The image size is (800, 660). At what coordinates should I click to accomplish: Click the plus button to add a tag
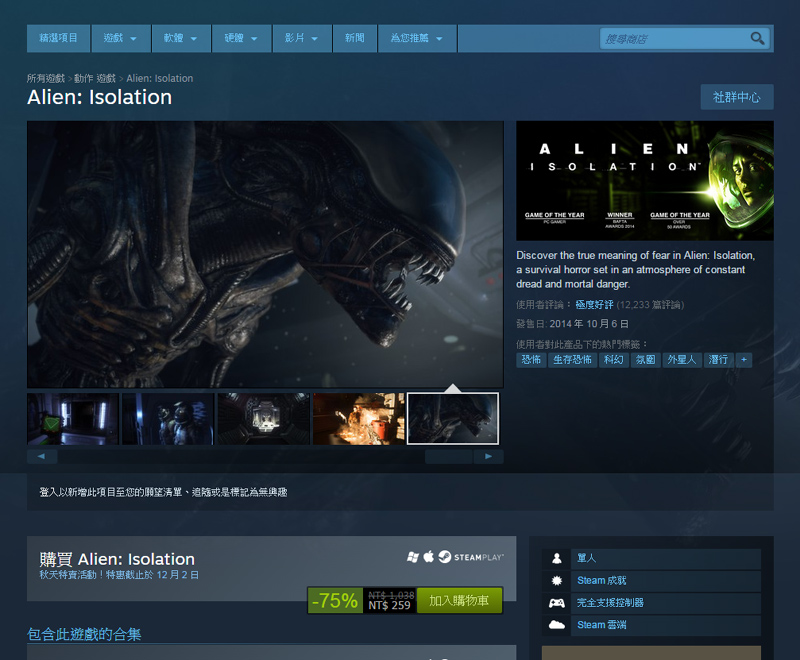coord(743,360)
